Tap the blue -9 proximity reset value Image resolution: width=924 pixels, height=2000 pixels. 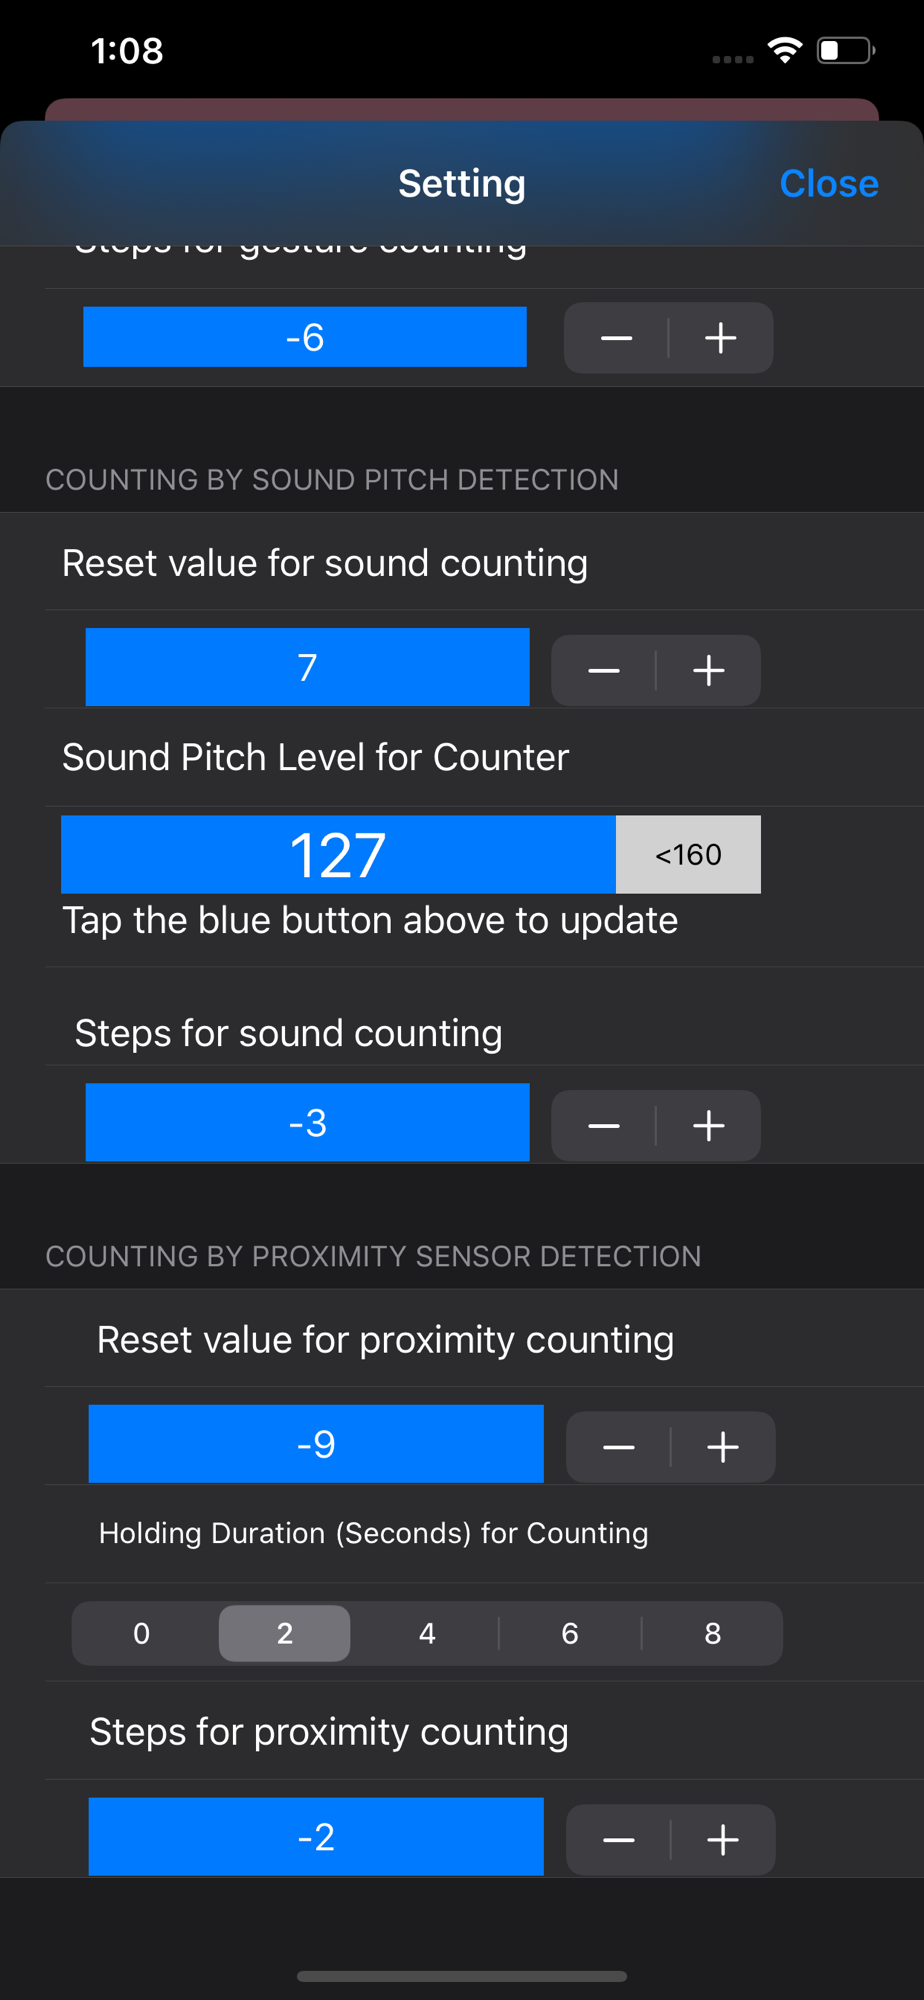point(316,1444)
